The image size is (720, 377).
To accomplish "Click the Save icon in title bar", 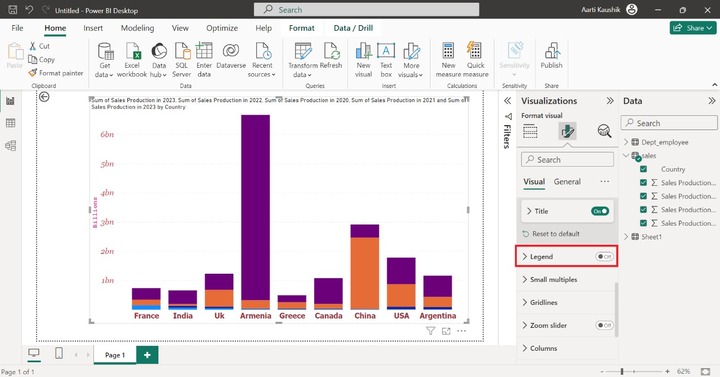I will tap(13, 10).
